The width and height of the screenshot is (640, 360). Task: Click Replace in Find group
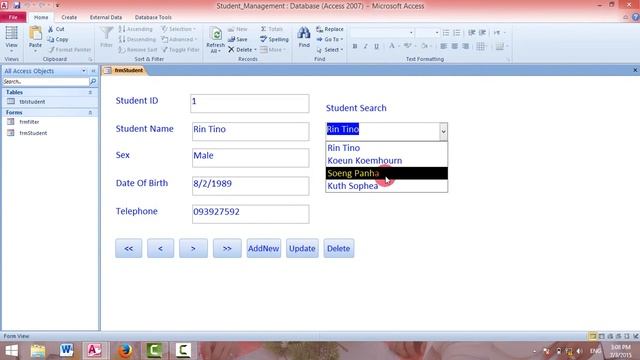[330, 29]
